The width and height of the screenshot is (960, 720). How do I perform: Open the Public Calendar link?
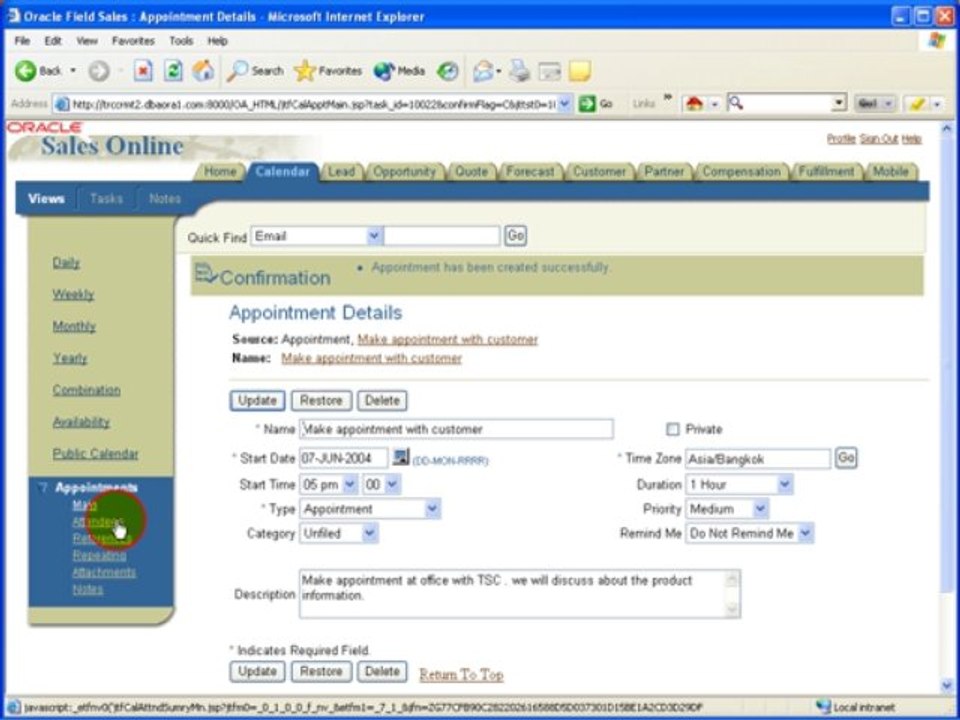pos(96,454)
